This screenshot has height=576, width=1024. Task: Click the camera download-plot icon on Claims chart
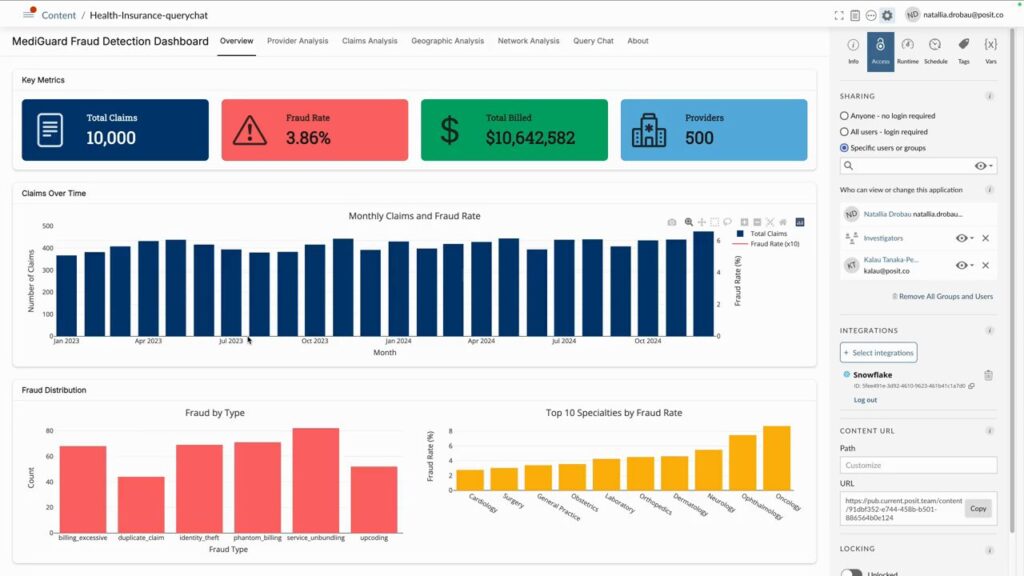point(672,222)
